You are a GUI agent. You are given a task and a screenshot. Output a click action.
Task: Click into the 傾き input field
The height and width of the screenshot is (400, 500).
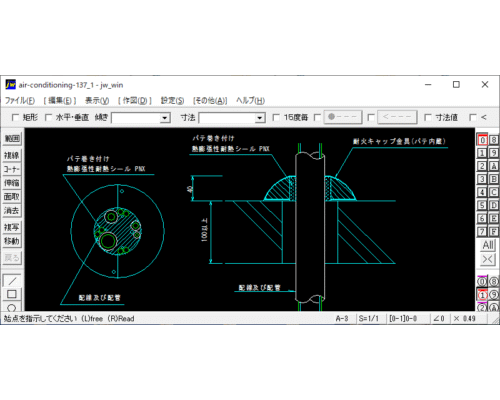136,118
